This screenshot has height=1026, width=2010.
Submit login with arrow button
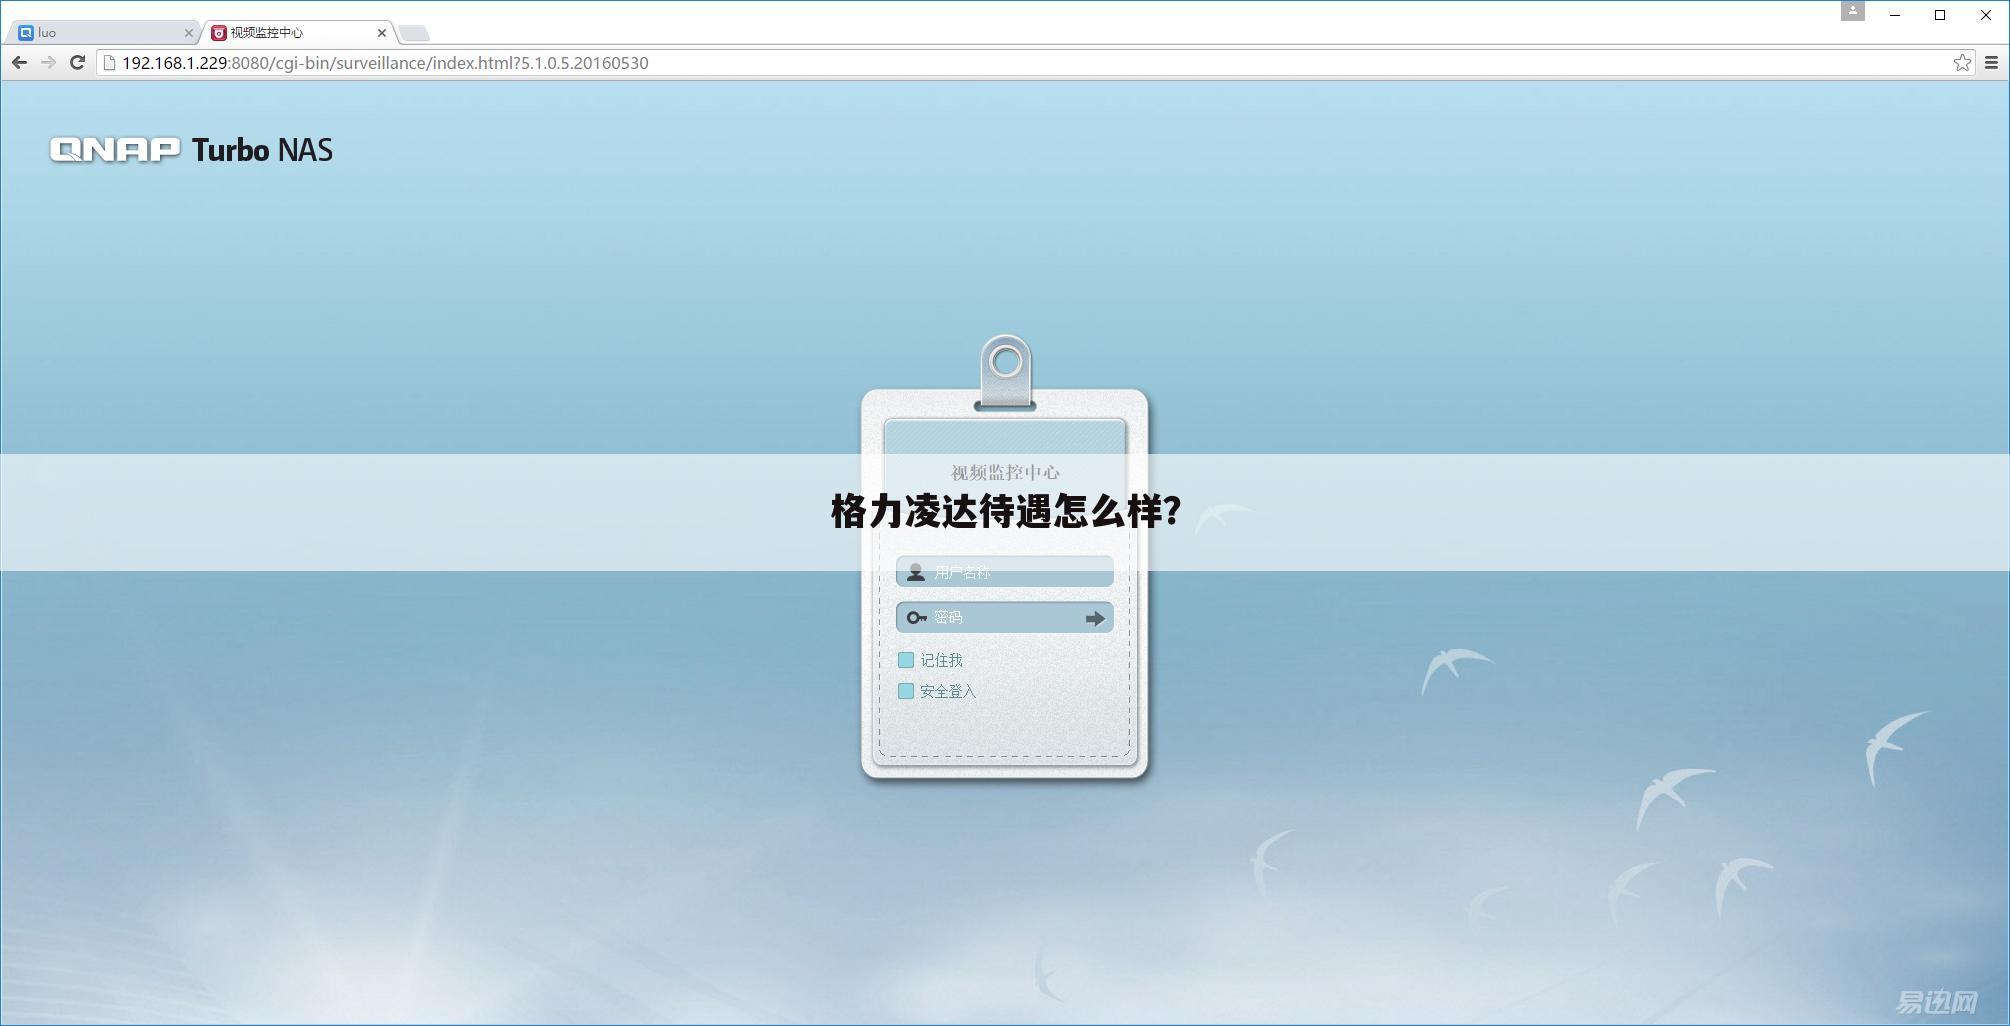coord(1095,619)
